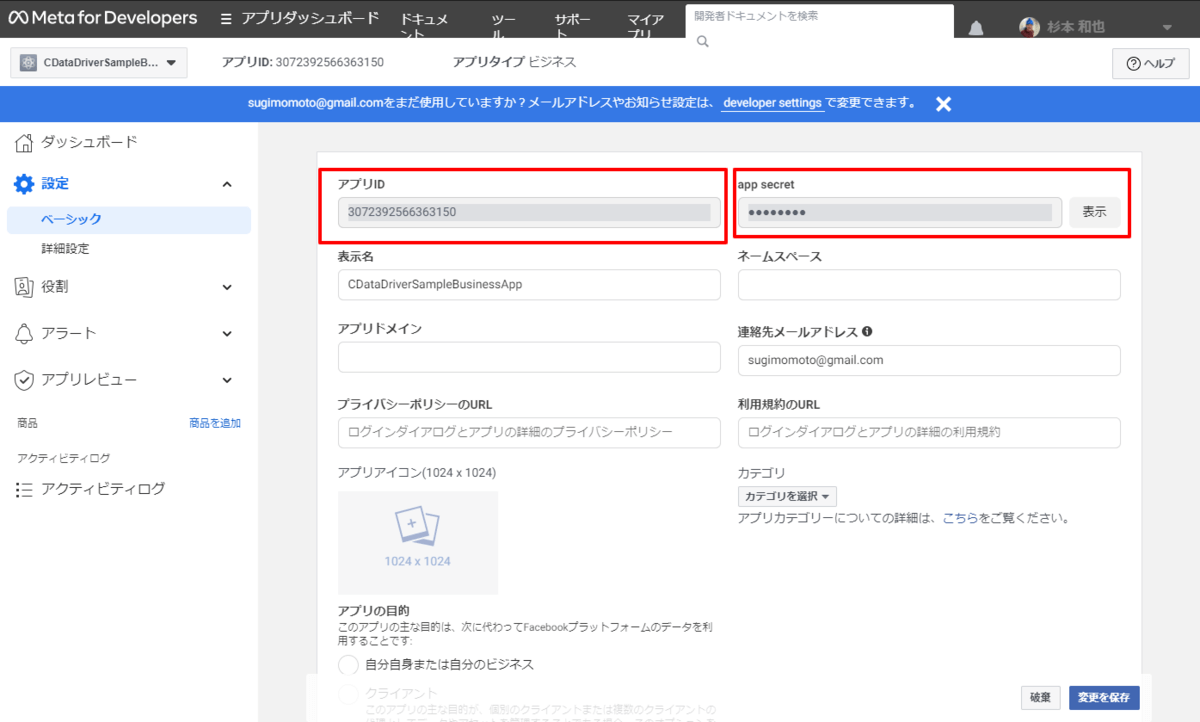This screenshot has height=722, width=1200.
Task: Click the アクティビティログ list icon
Action: point(24,490)
